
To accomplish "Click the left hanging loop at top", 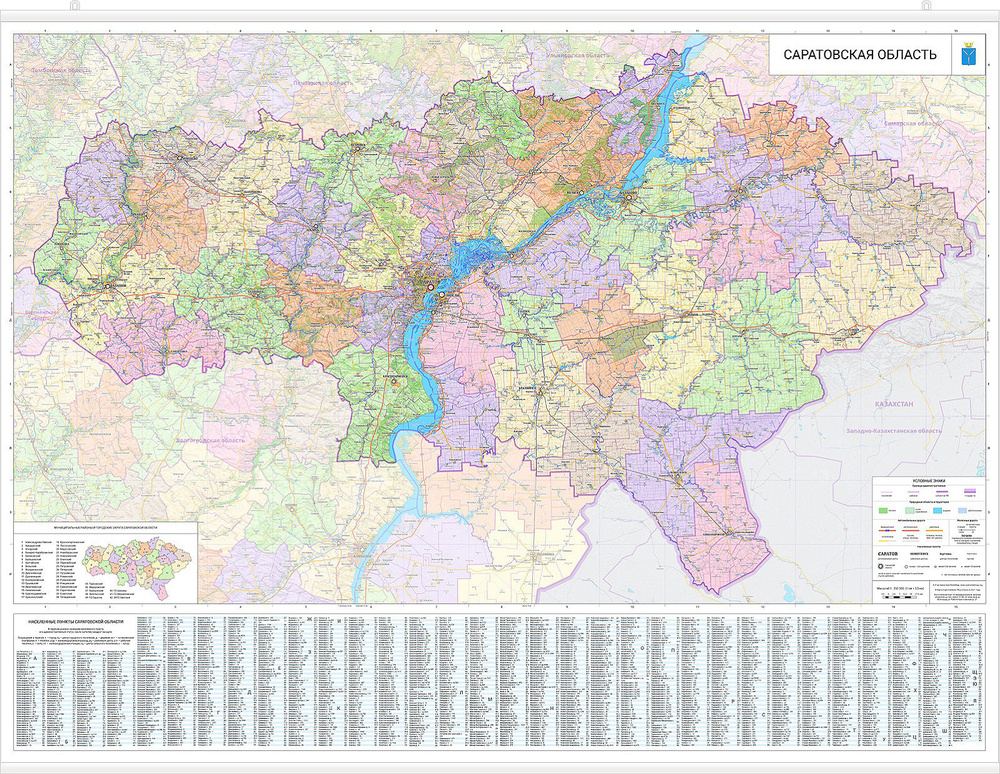I will pos(77,6).
